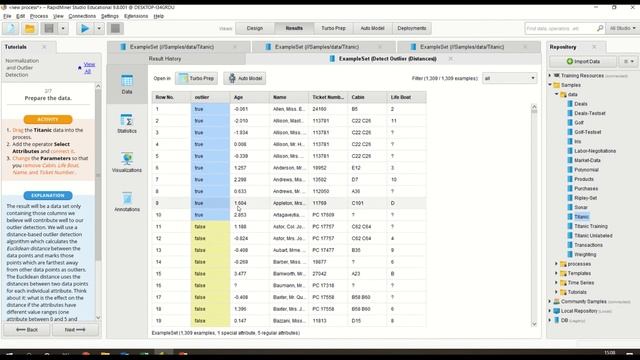The height and width of the screenshot is (360, 640).
Task: Select the Transactions dataset in repository
Action: pos(588,245)
